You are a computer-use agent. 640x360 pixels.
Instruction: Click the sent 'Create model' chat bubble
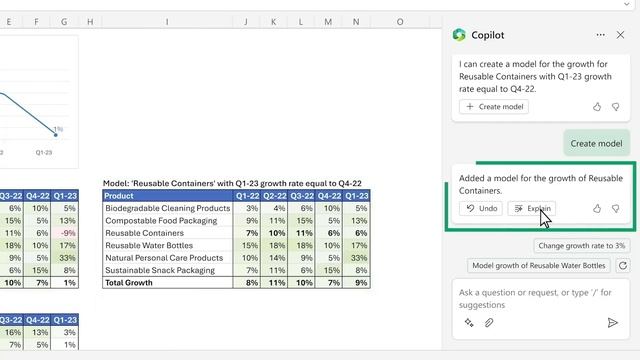point(596,143)
